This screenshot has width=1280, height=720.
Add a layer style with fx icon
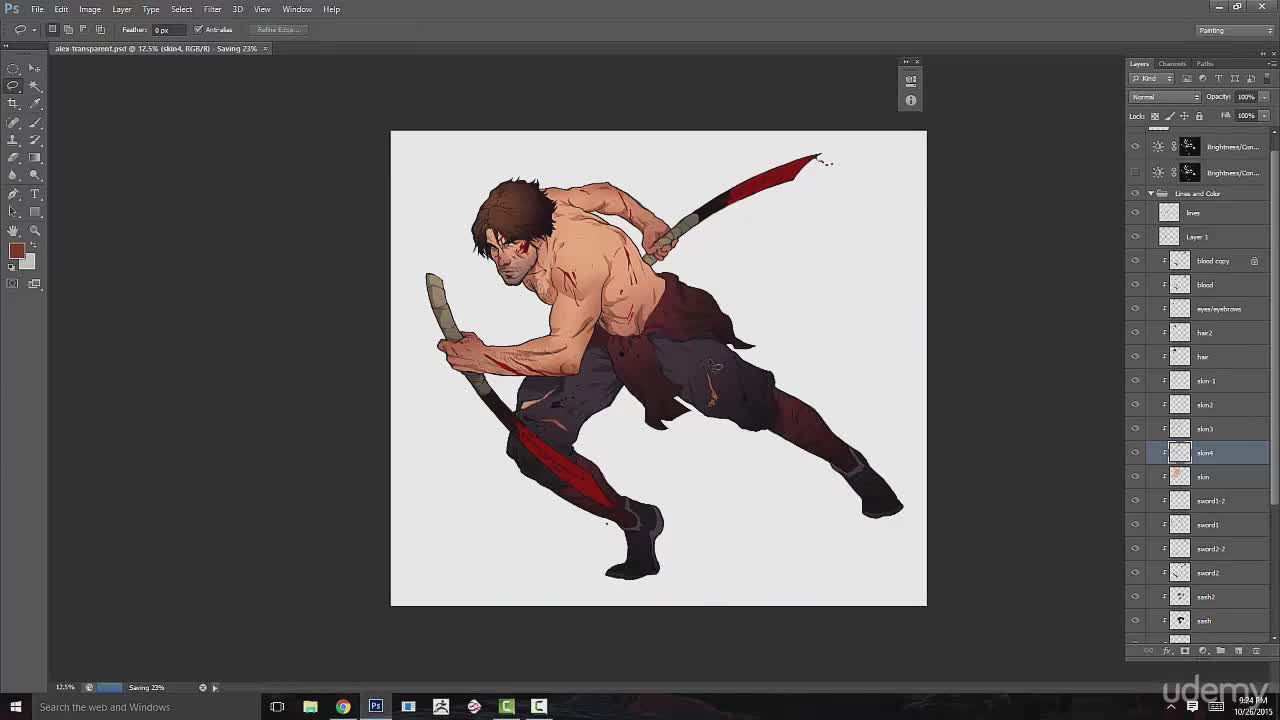pyautogui.click(x=1167, y=651)
